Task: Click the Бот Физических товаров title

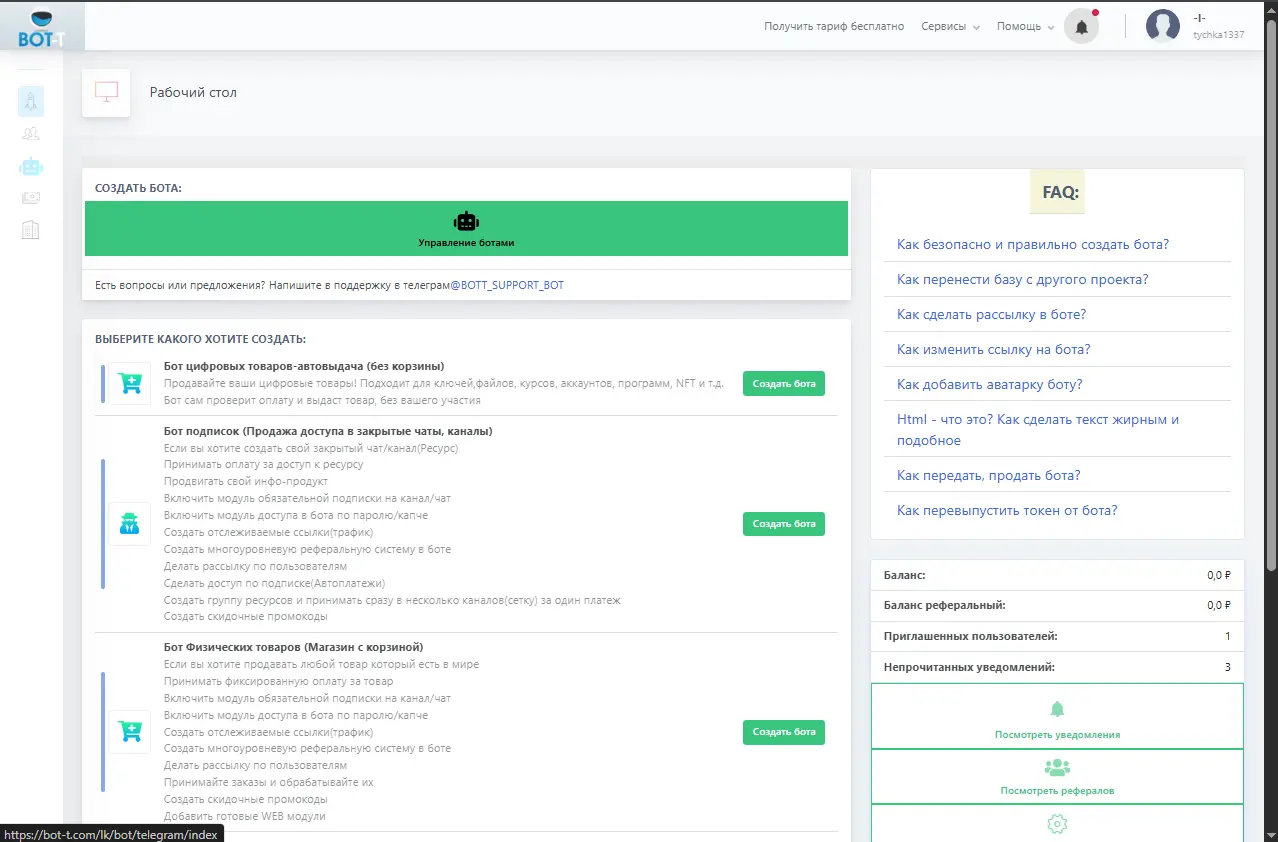Action: pyautogui.click(x=294, y=647)
